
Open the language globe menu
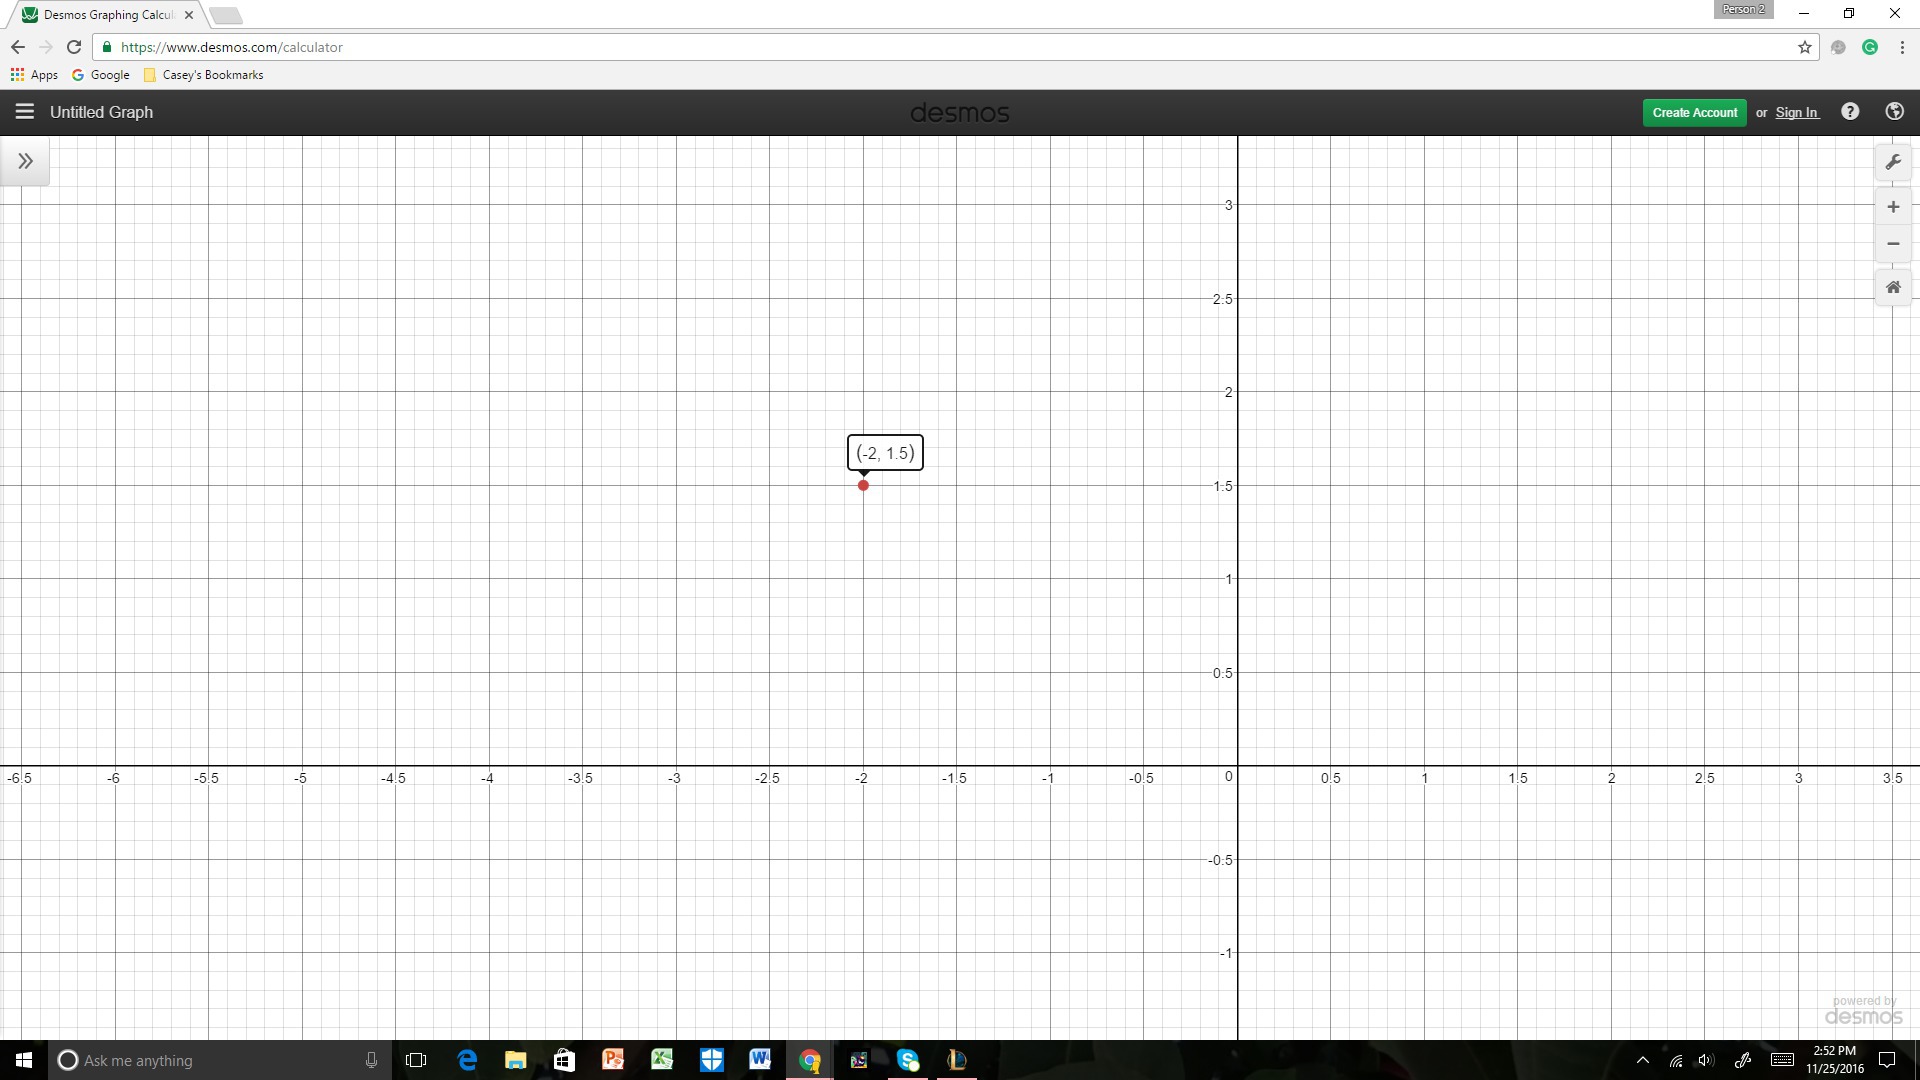1894,112
